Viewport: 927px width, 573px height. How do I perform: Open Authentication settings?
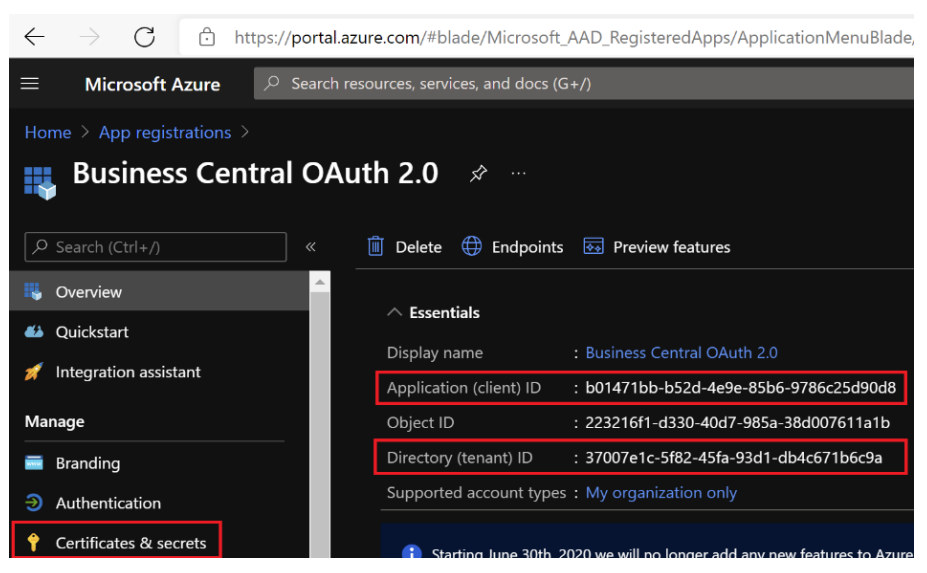[108, 503]
